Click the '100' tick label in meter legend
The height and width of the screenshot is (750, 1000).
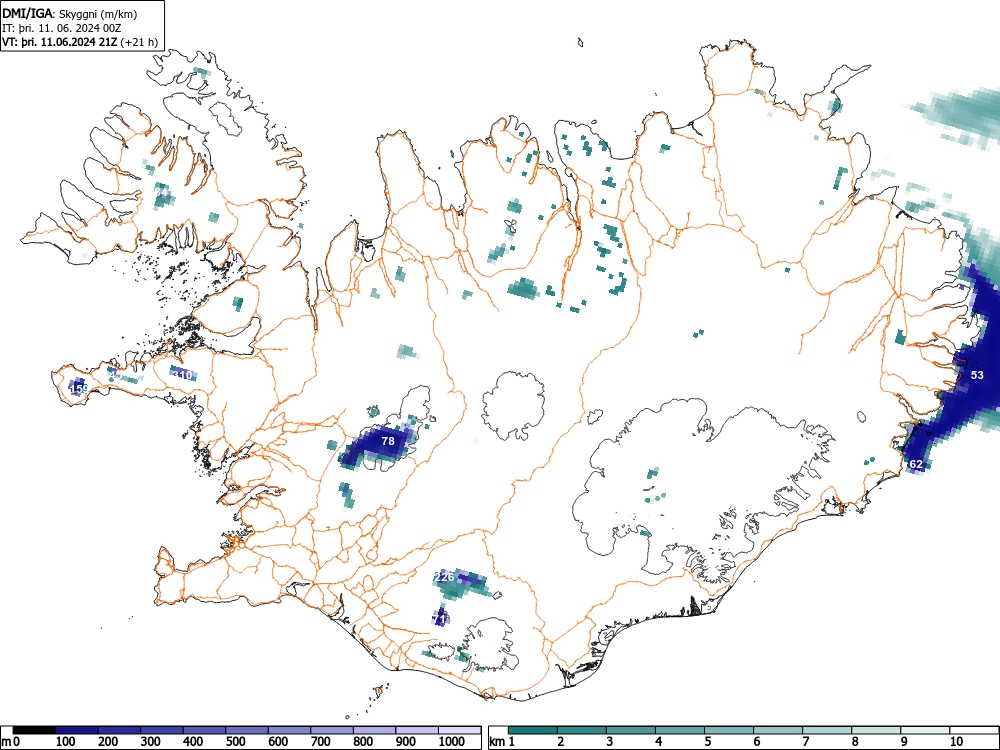(x=66, y=742)
